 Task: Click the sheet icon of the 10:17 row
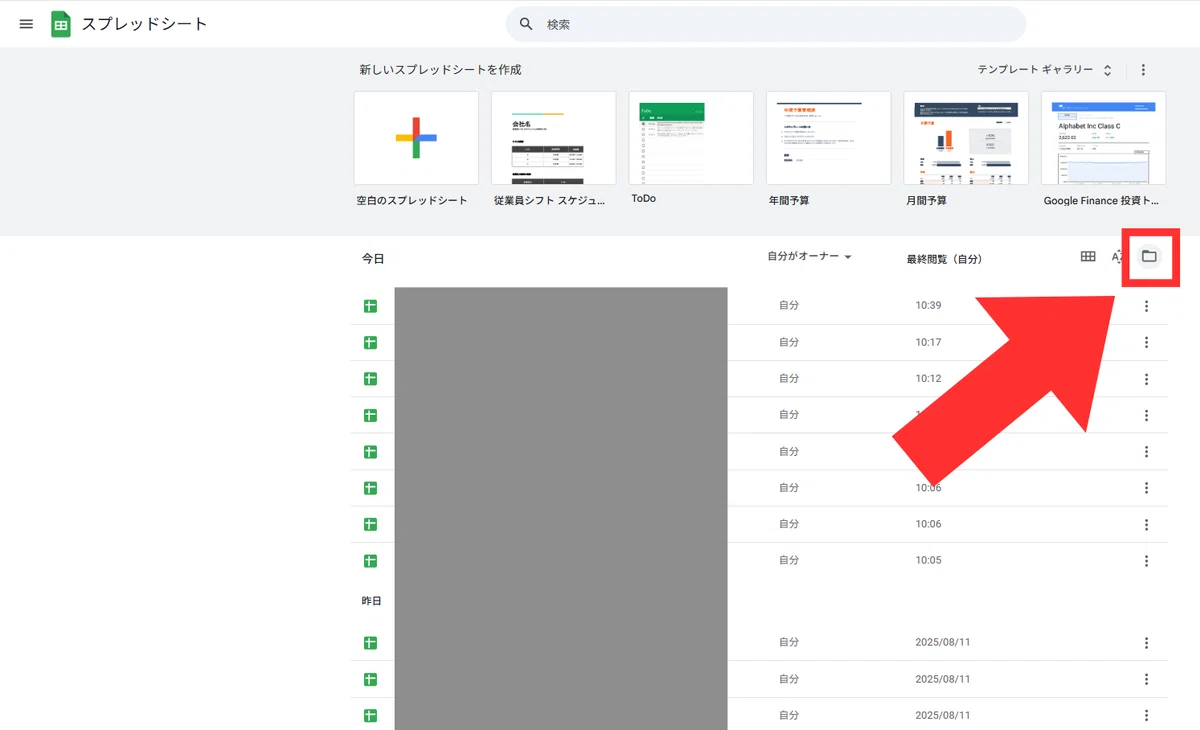coord(370,343)
